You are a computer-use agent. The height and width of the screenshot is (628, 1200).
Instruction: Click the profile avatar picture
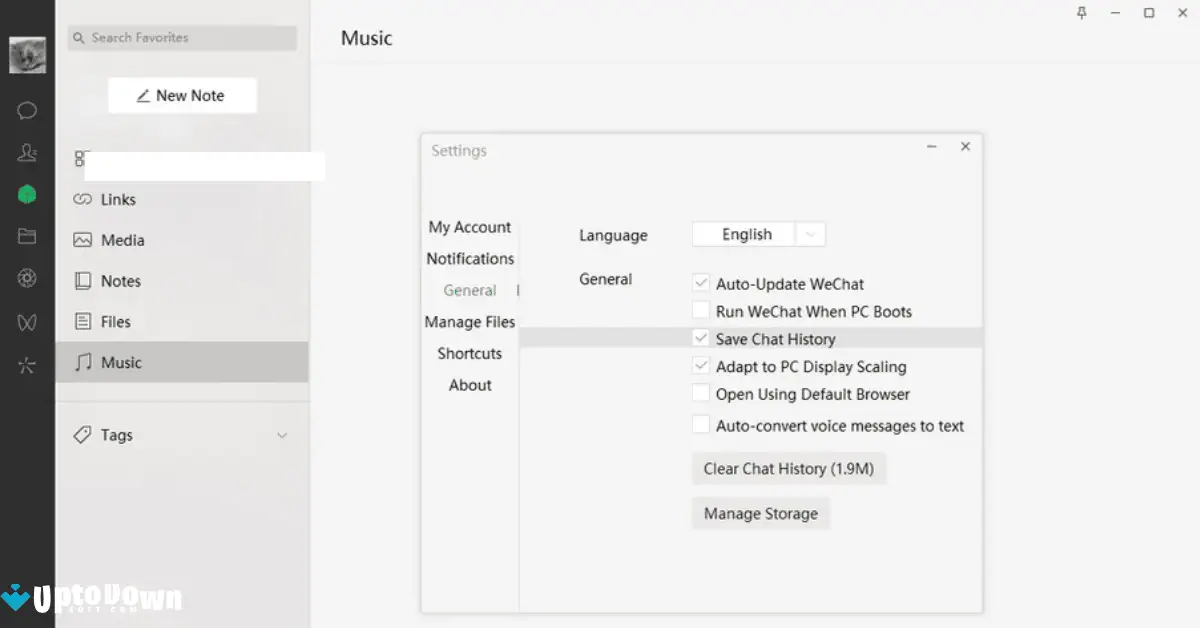(27, 55)
